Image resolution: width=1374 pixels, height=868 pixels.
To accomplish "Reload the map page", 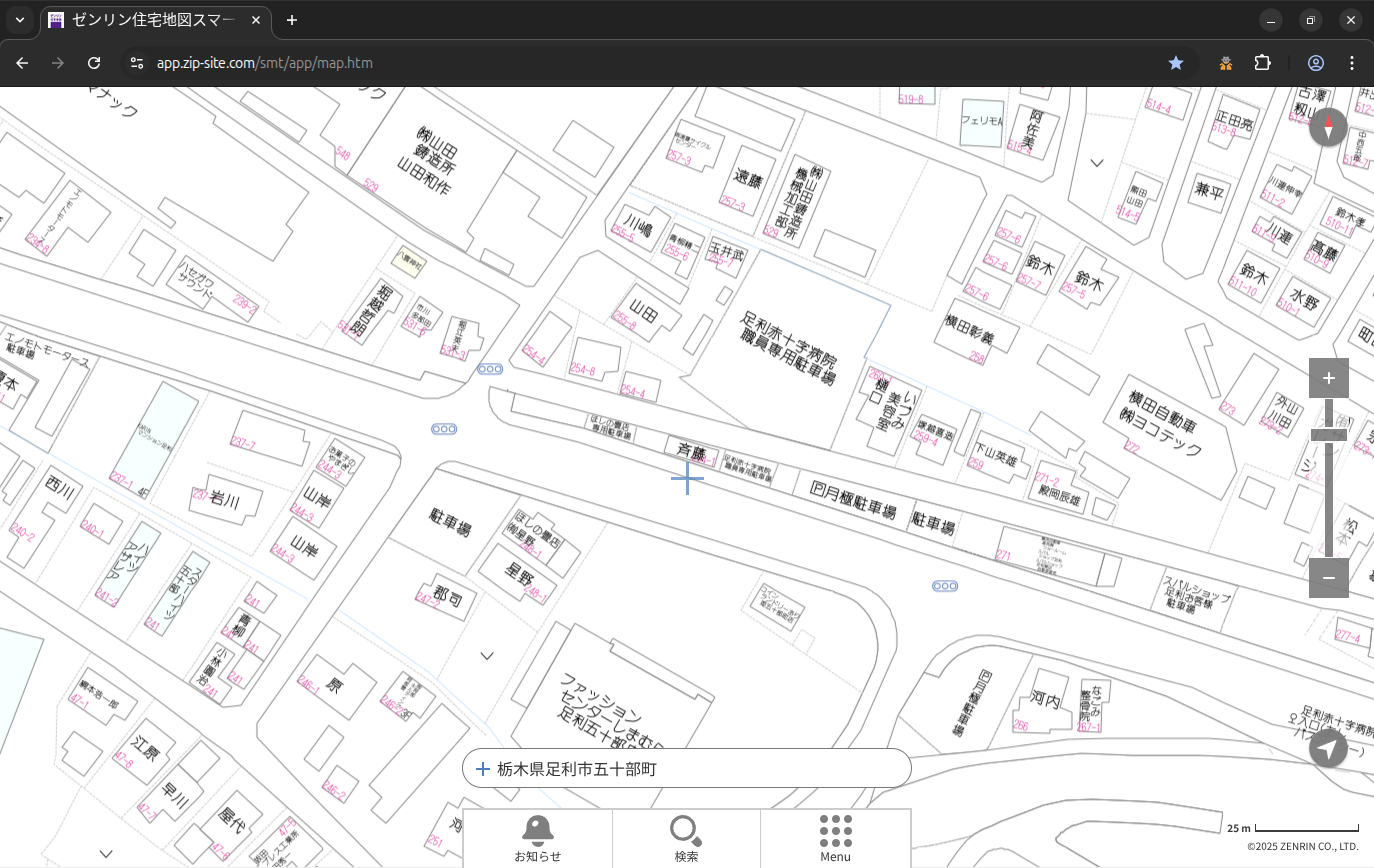I will [x=94, y=63].
